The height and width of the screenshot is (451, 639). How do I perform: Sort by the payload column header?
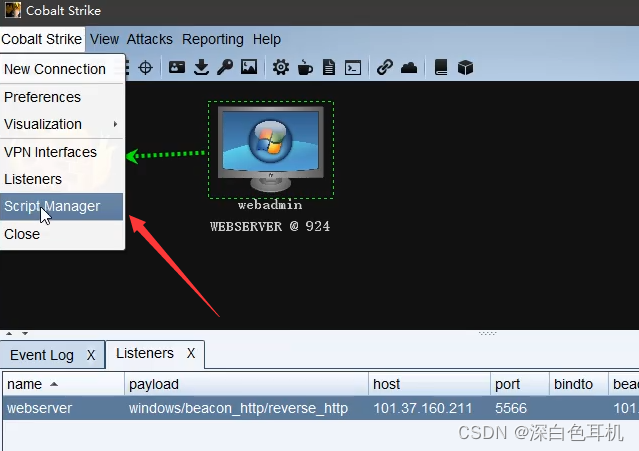247,384
